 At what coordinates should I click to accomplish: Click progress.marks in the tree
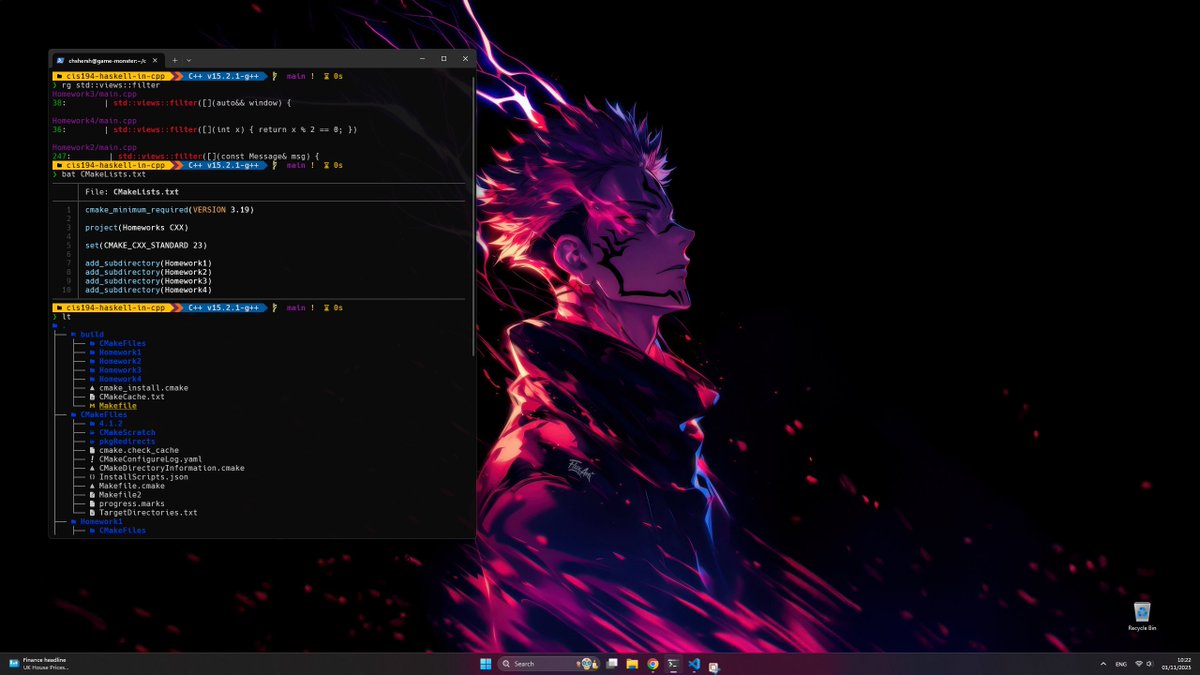click(x=132, y=504)
